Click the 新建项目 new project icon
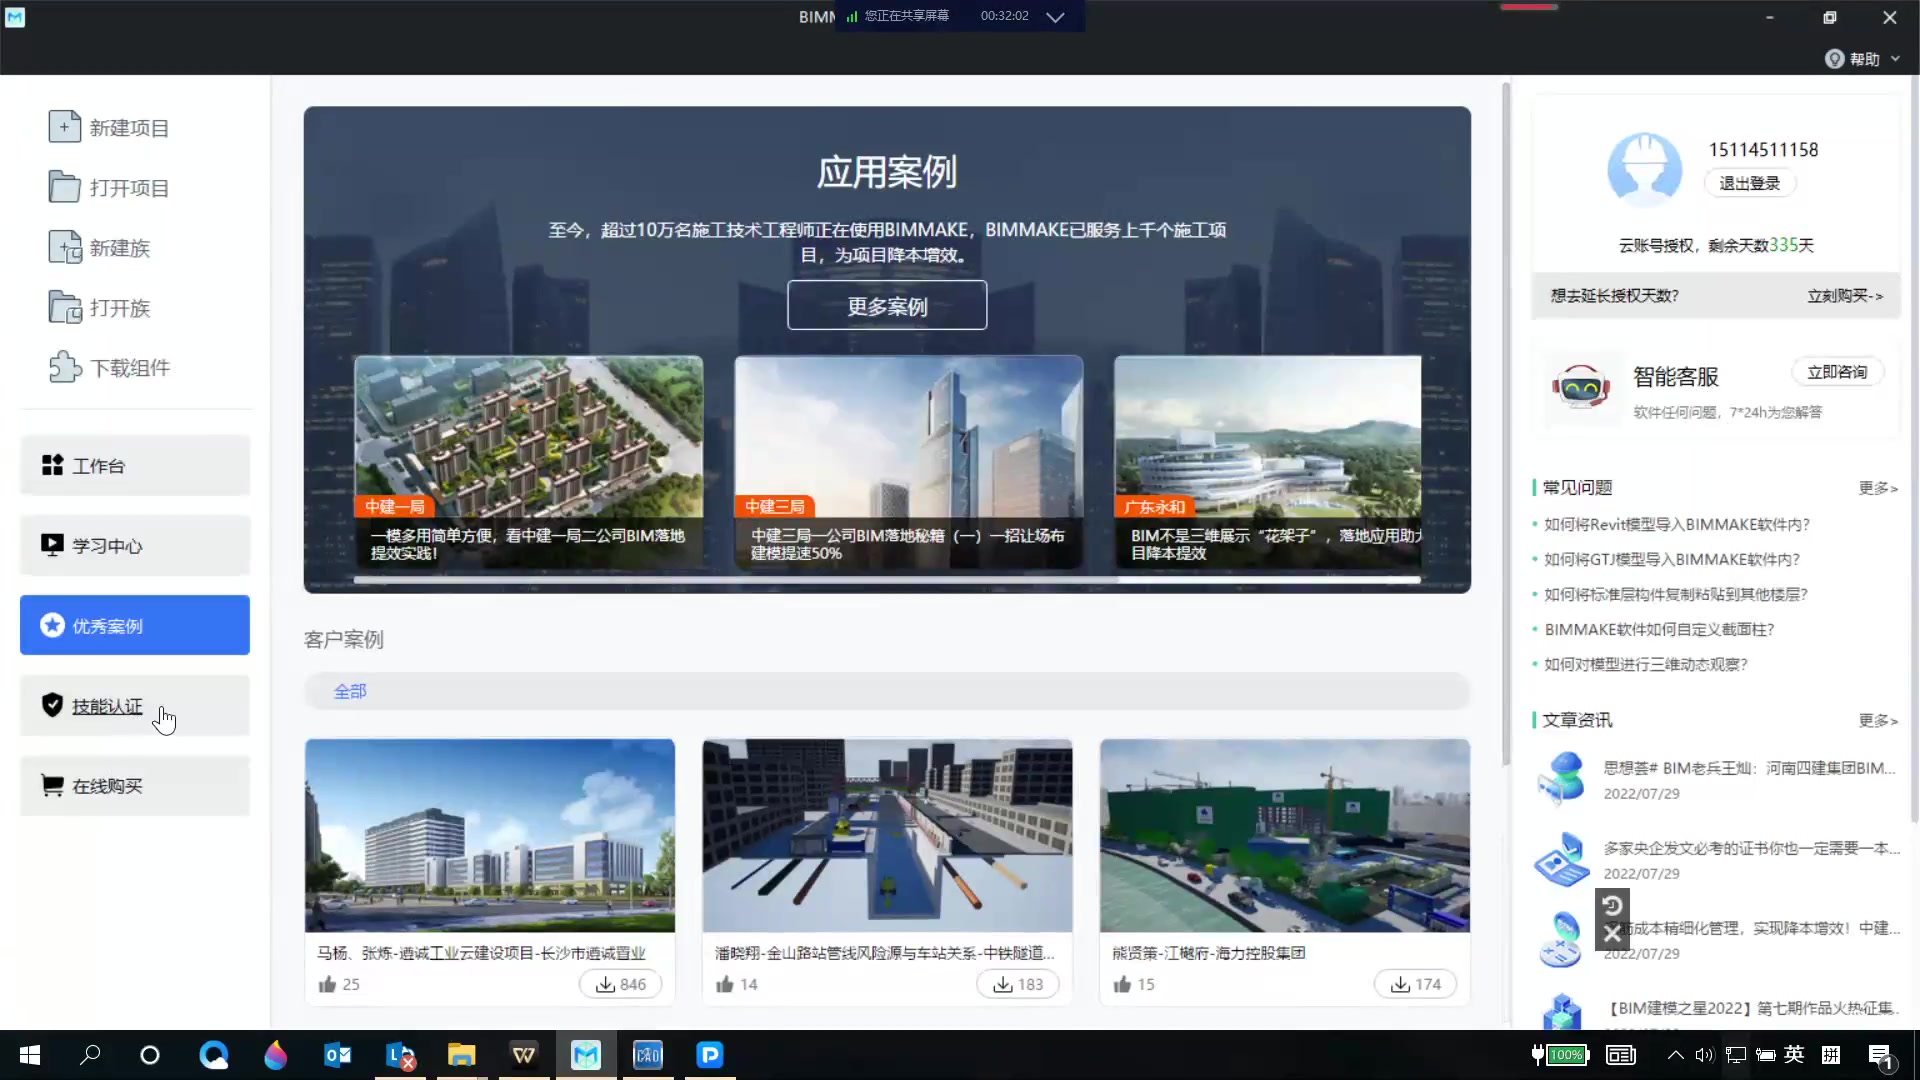This screenshot has height=1080, width=1920. point(64,127)
